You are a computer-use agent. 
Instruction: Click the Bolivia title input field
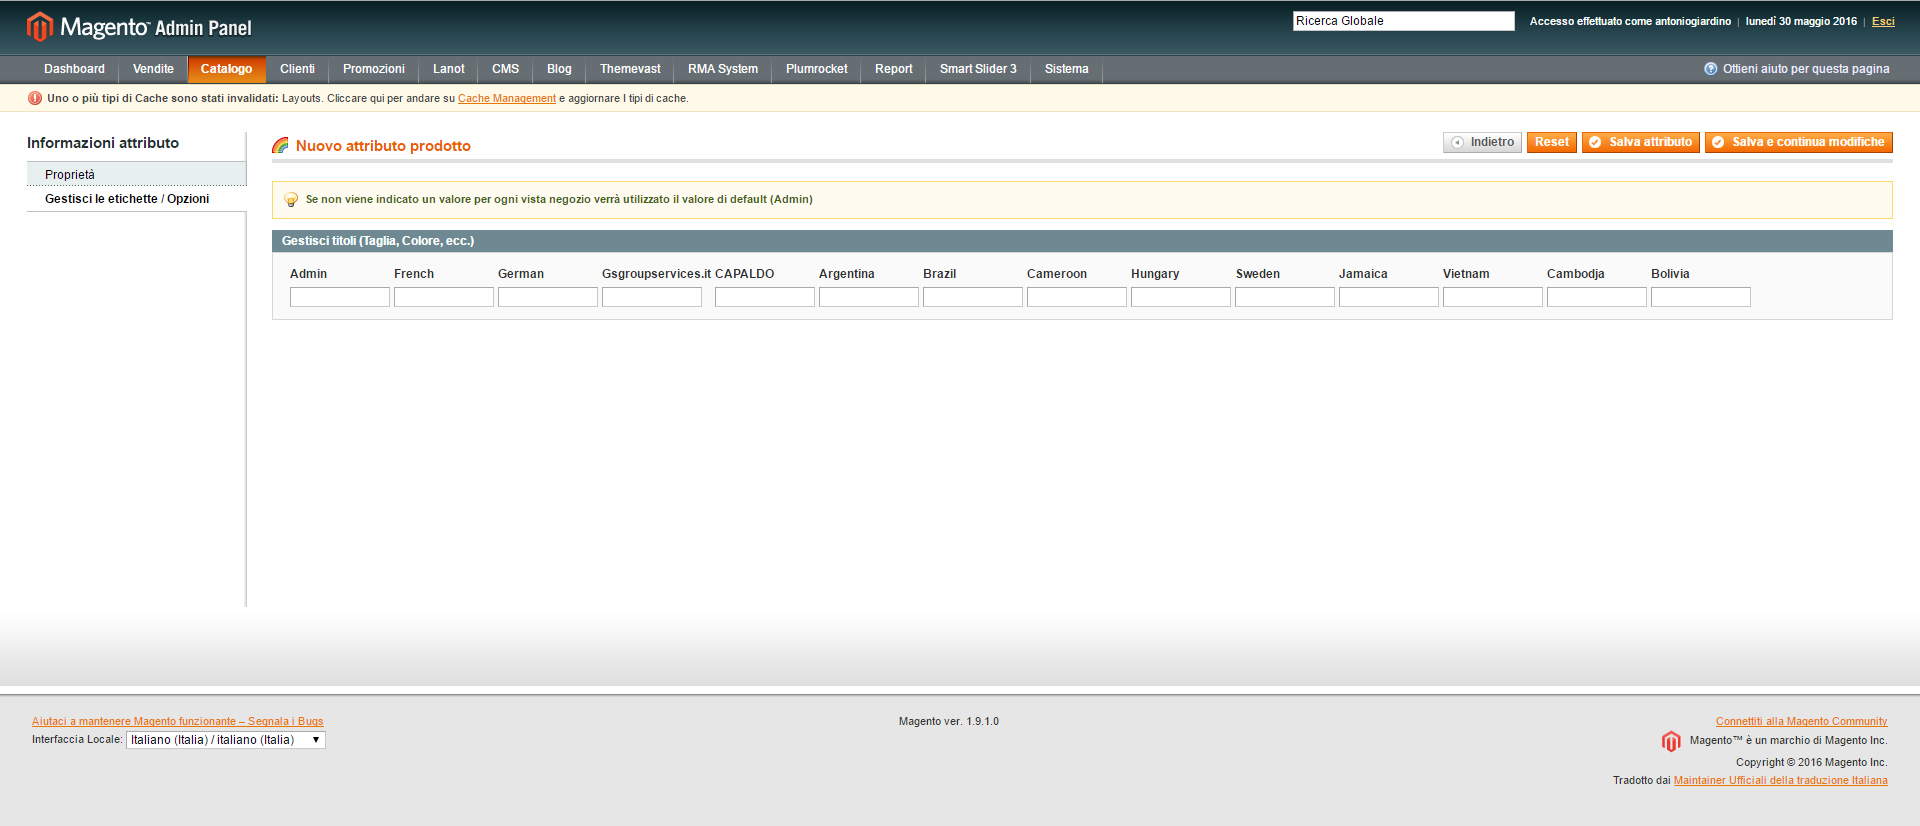tap(1701, 297)
